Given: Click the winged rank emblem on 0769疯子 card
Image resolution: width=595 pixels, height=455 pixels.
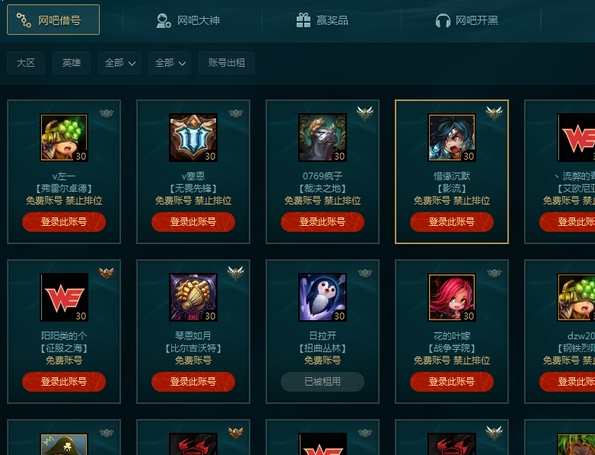Looking at the screenshot, I should (x=365, y=113).
